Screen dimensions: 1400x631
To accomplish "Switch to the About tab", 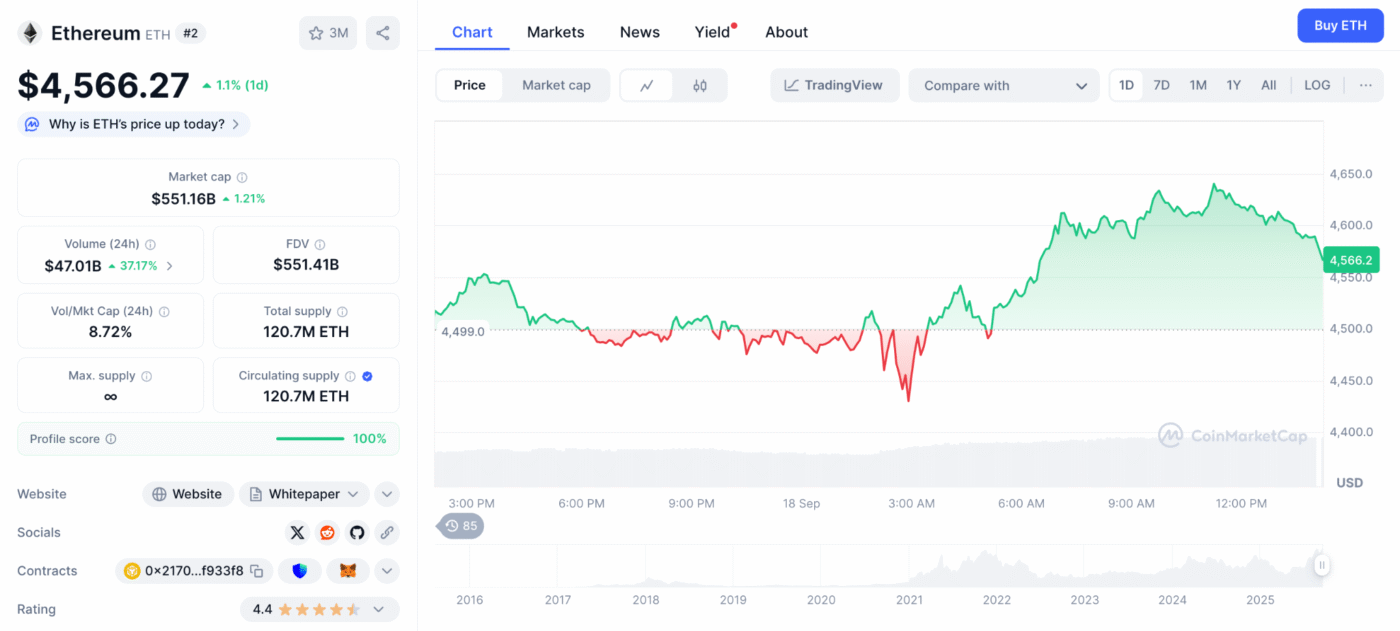I will (787, 32).
